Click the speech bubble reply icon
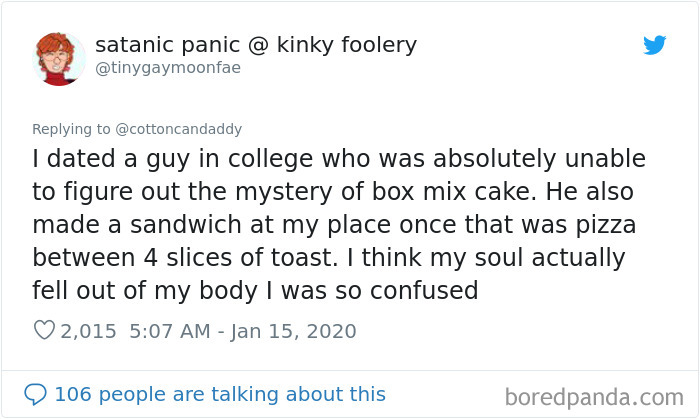The width and height of the screenshot is (700, 419). point(35,394)
